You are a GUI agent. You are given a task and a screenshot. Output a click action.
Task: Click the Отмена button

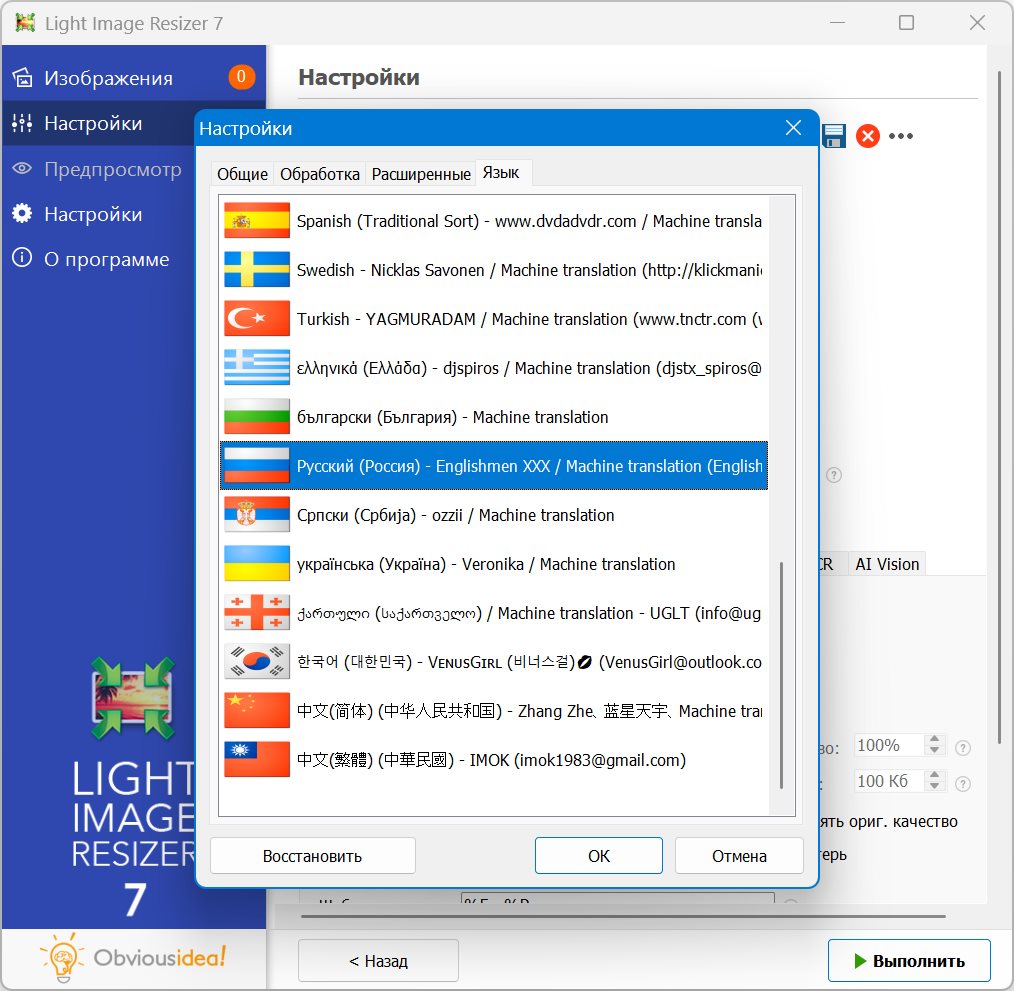739,856
